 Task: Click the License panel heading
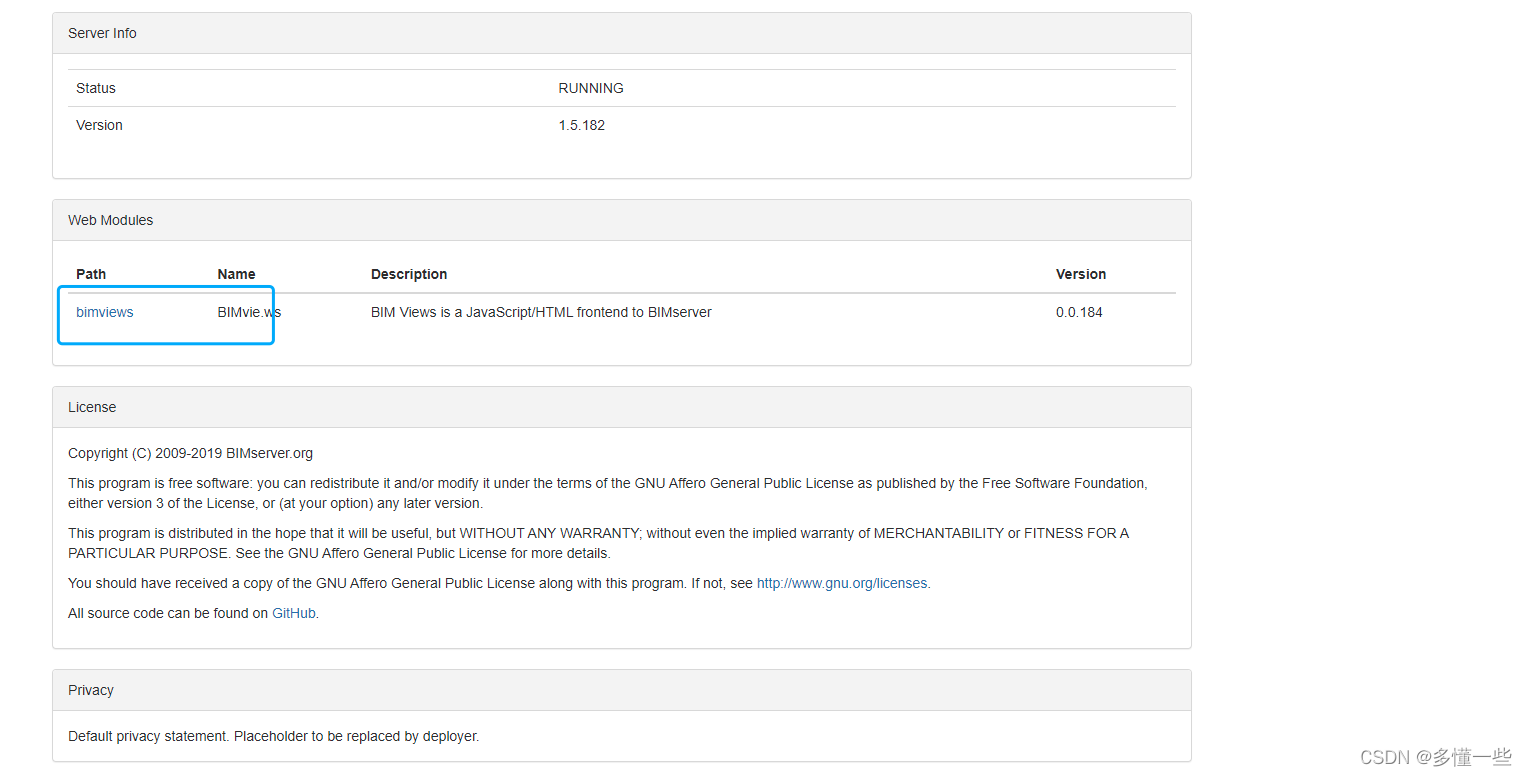[622, 407]
